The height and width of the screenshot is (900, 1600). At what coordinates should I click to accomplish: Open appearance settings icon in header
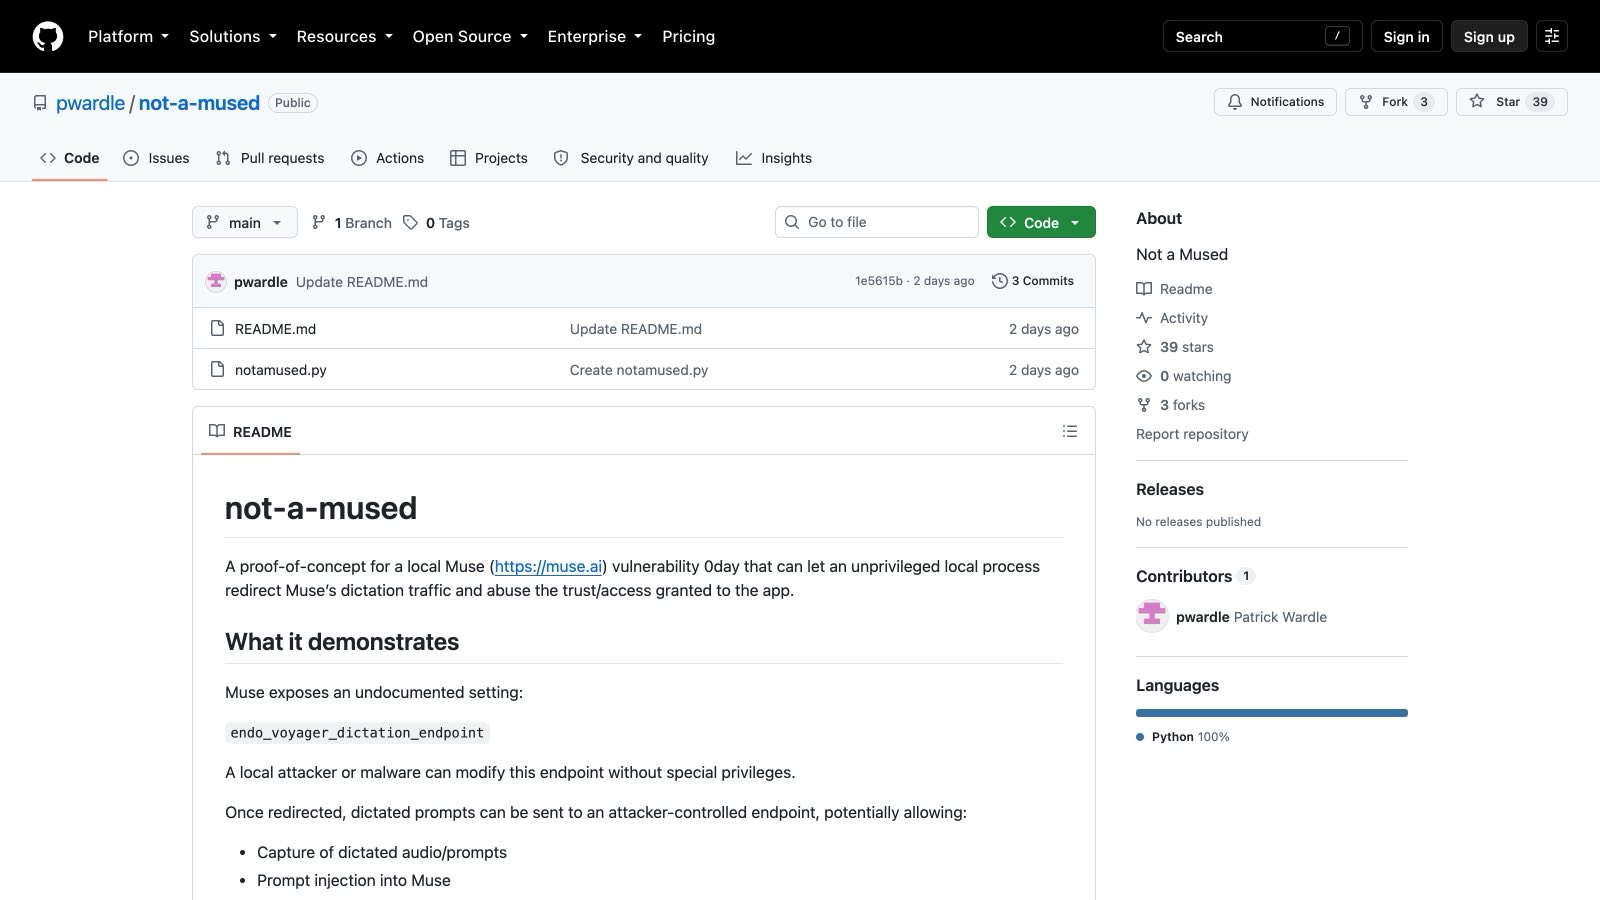click(x=1552, y=37)
